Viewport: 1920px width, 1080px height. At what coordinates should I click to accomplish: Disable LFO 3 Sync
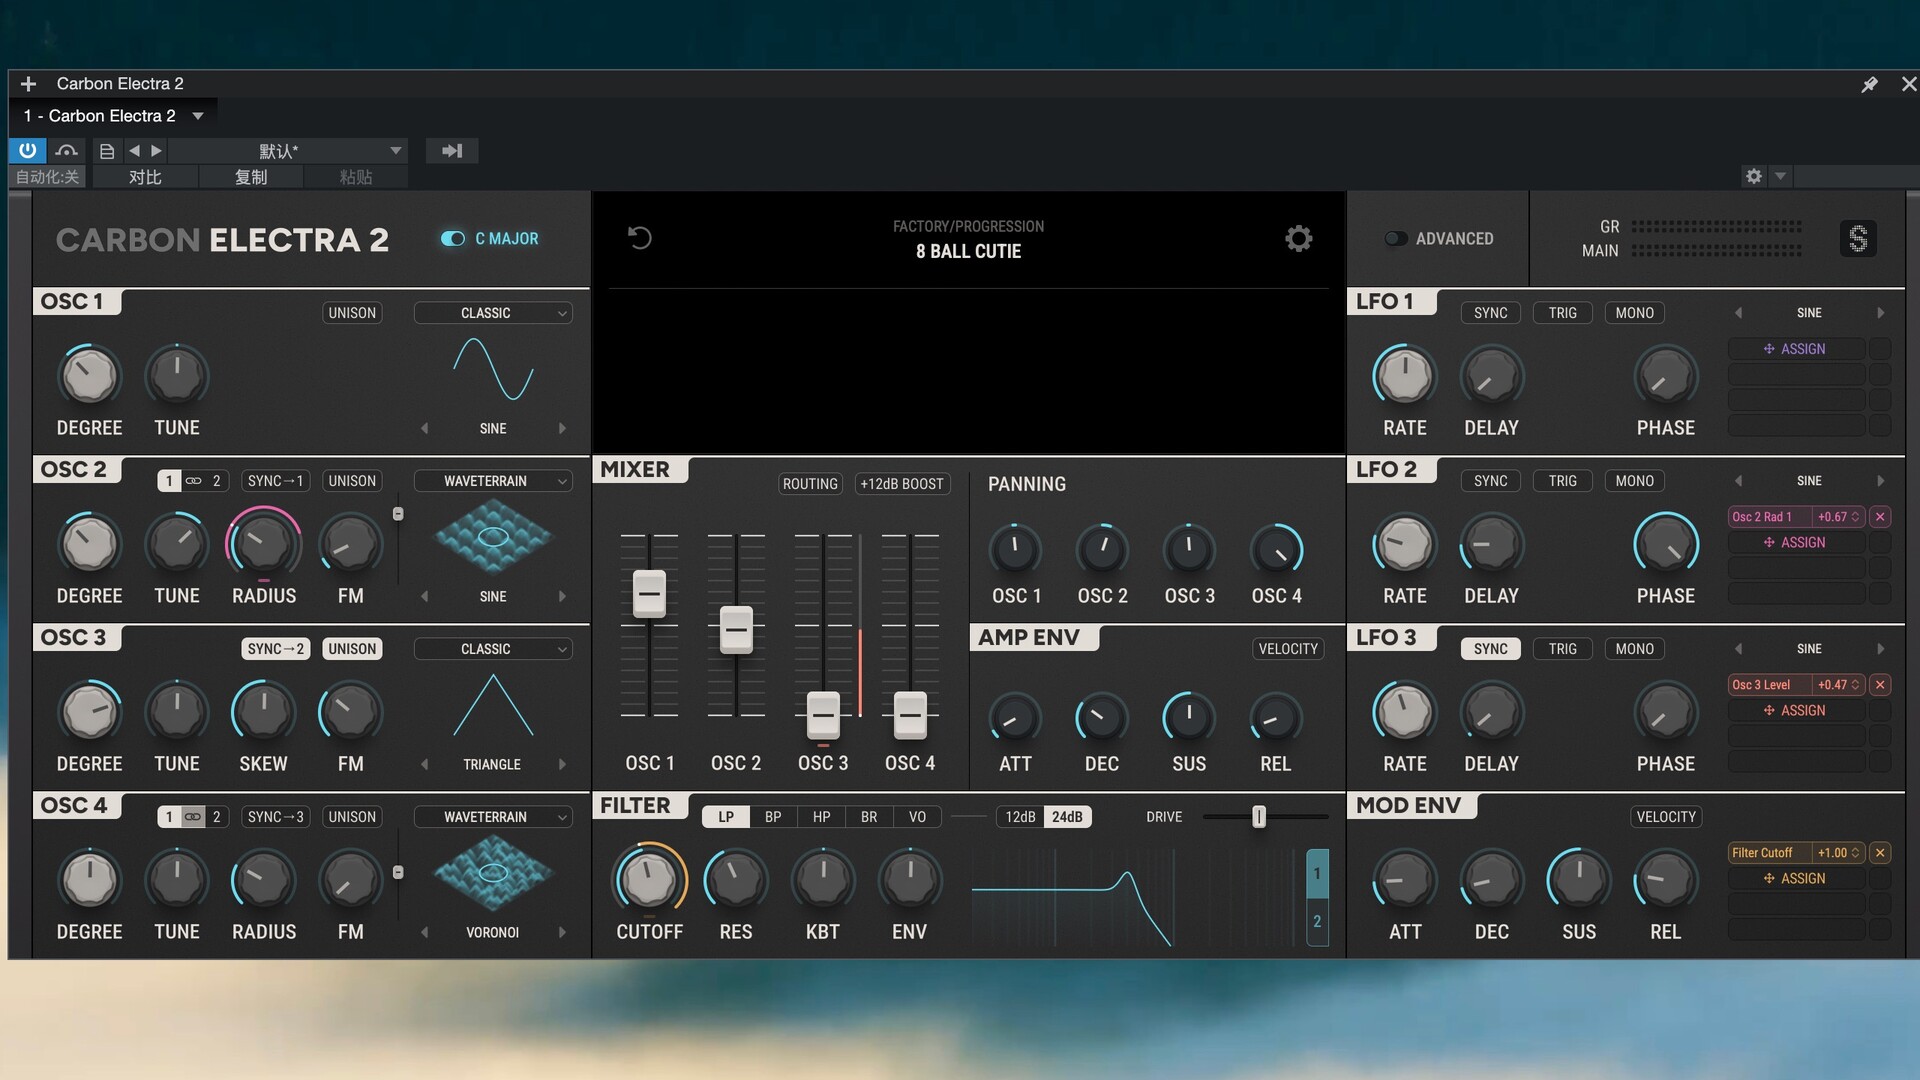pyautogui.click(x=1490, y=649)
